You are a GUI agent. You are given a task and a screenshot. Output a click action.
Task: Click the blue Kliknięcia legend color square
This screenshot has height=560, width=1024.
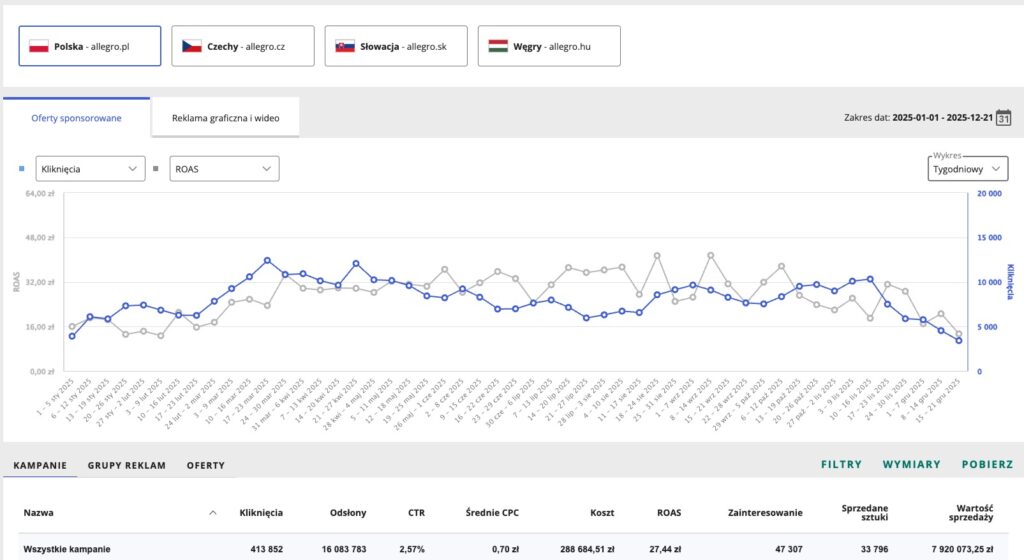(x=22, y=169)
